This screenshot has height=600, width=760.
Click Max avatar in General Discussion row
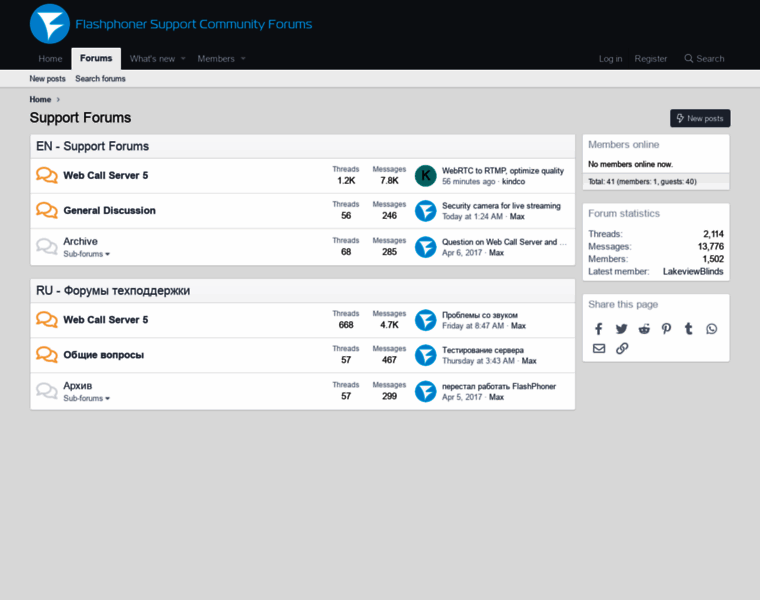[426, 211]
